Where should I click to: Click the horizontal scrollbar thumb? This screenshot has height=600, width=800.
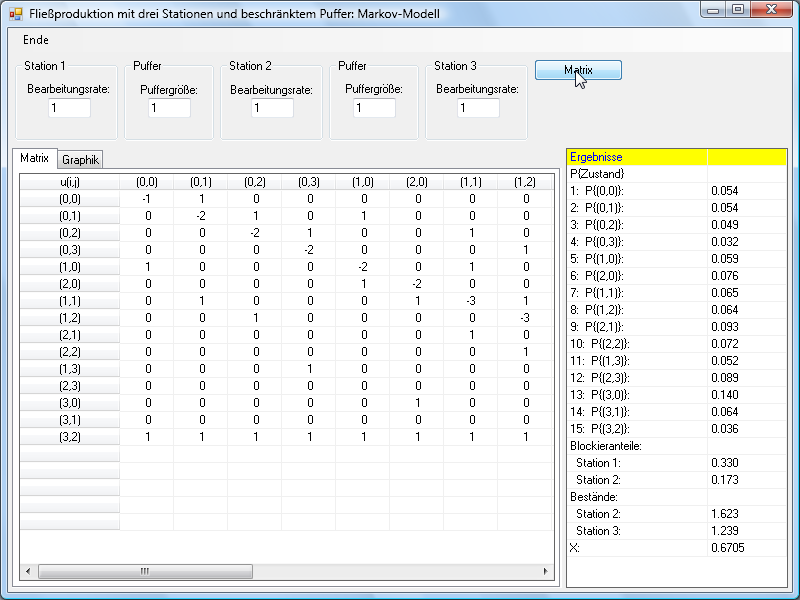click(145, 571)
